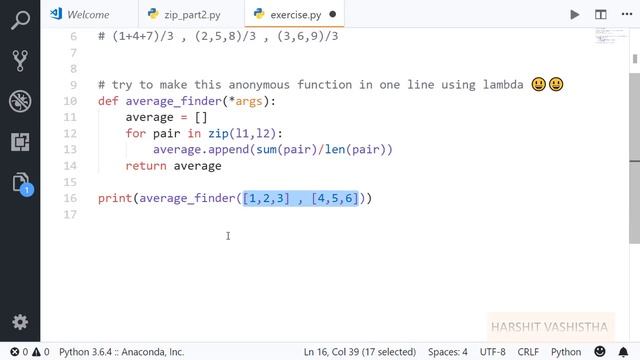This screenshot has height=360, width=640.
Task: Change language mode Python
Action: point(566,352)
